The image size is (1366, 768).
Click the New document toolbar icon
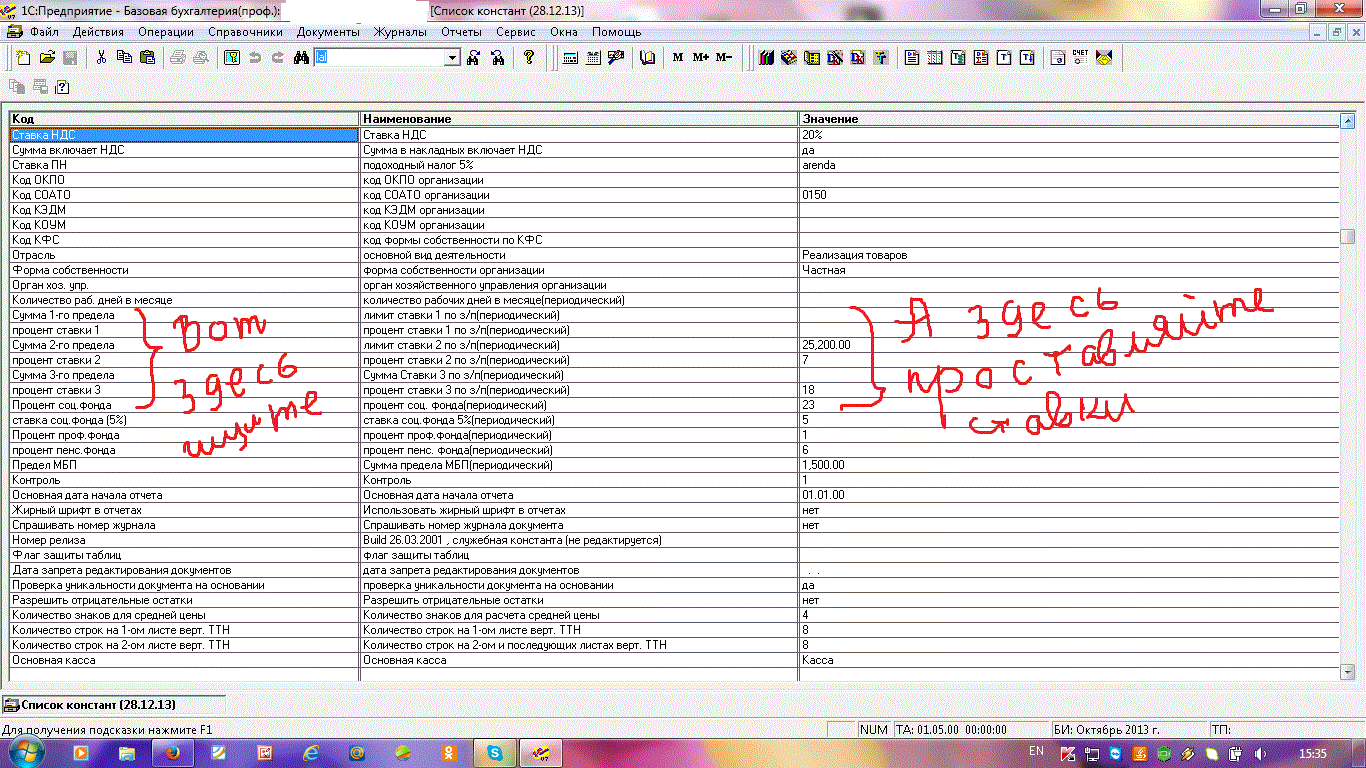tap(24, 57)
